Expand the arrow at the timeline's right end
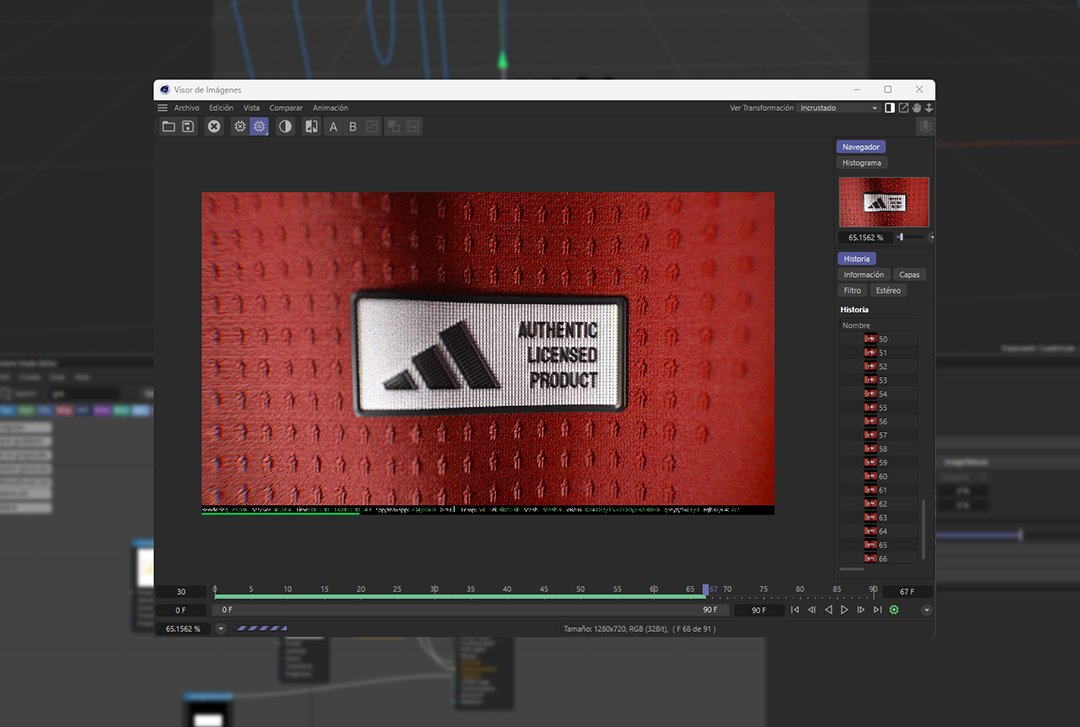The width and height of the screenshot is (1080, 727). (926, 610)
